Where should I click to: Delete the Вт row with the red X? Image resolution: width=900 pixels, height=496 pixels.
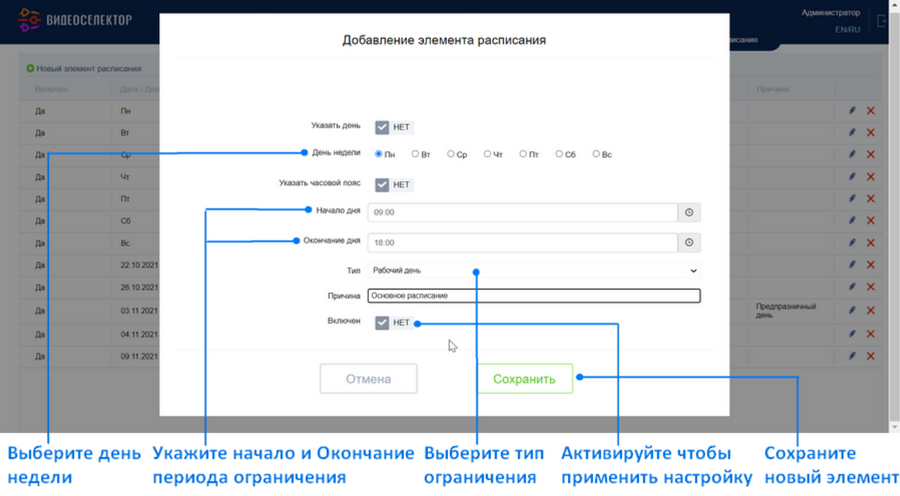[871, 133]
